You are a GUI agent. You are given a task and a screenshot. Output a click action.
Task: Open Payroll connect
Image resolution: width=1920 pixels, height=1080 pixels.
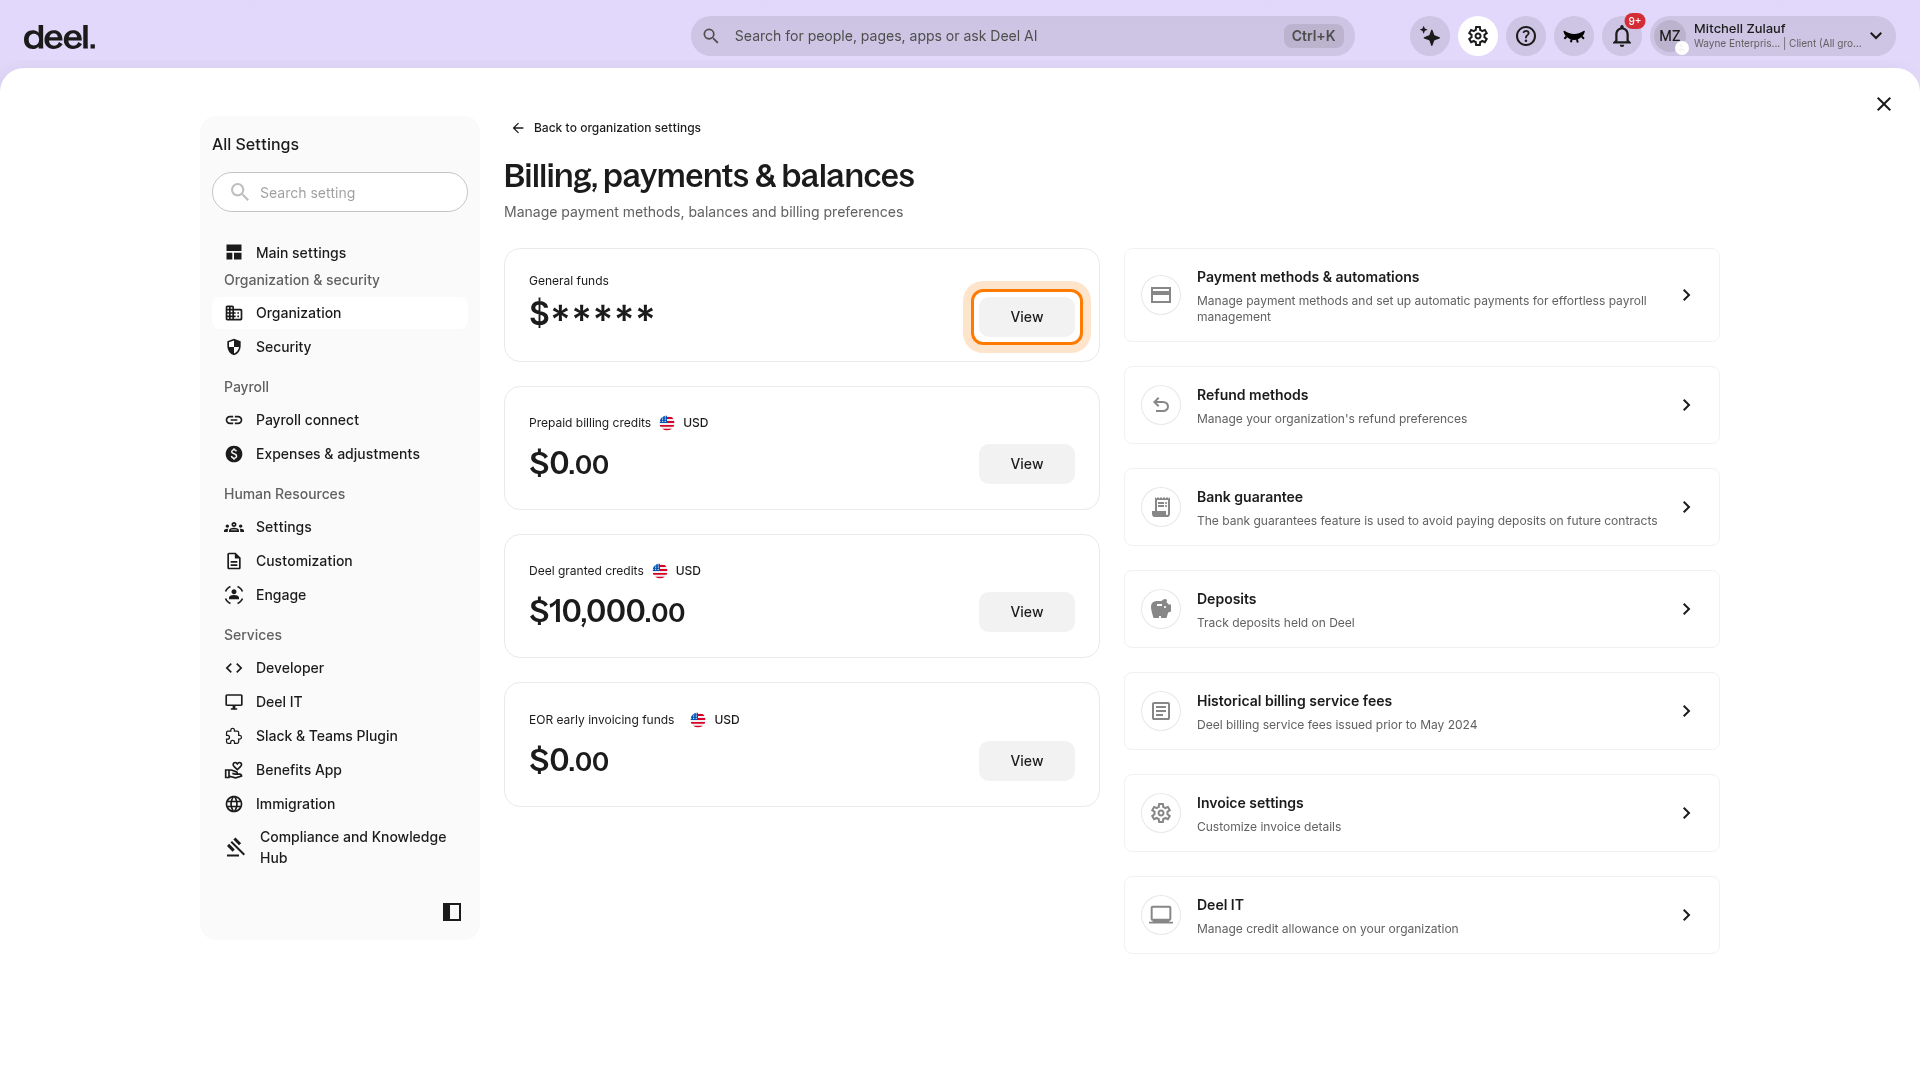click(340, 420)
